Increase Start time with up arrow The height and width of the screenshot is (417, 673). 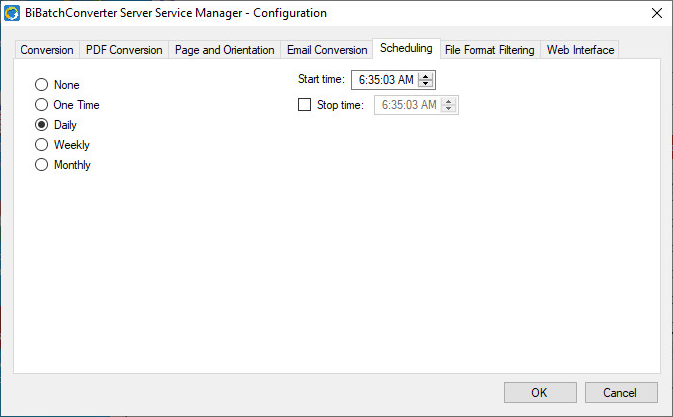(x=426, y=77)
